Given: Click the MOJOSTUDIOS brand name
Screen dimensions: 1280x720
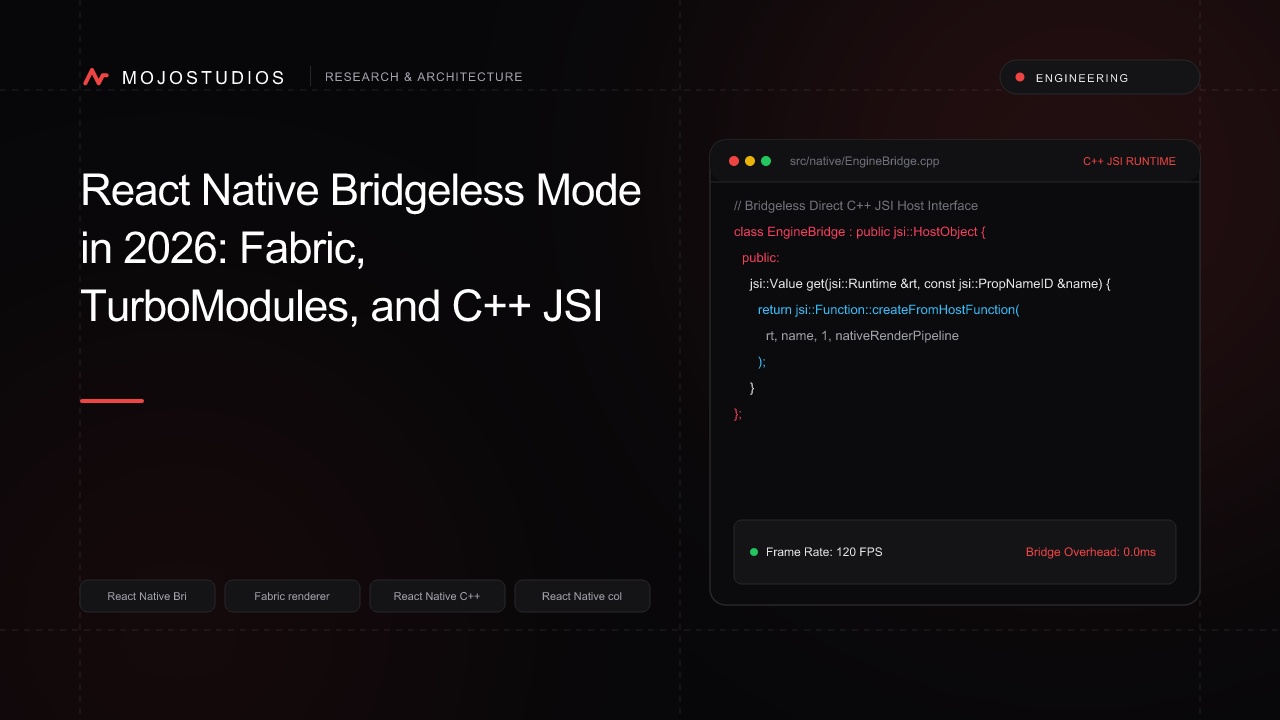Looking at the screenshot, I should point(203,78).
